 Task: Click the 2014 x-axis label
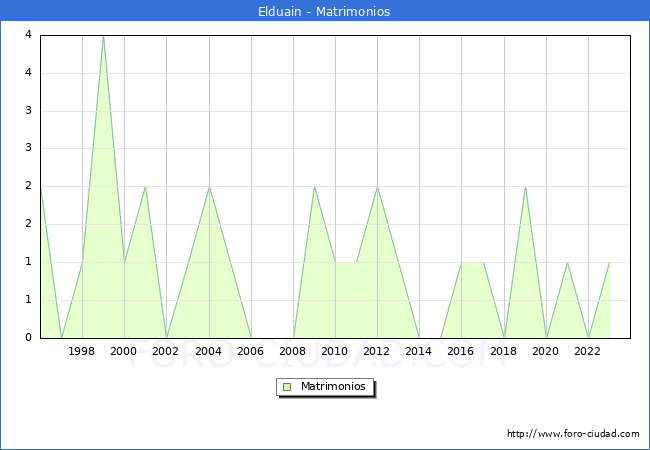pyautogui.click(x=418, y=351)
